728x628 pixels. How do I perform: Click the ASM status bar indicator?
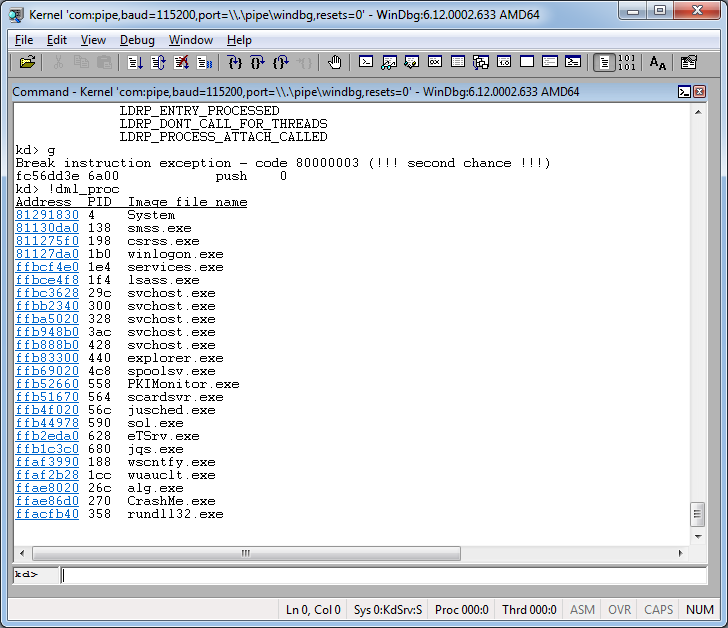tap(582, 609)
